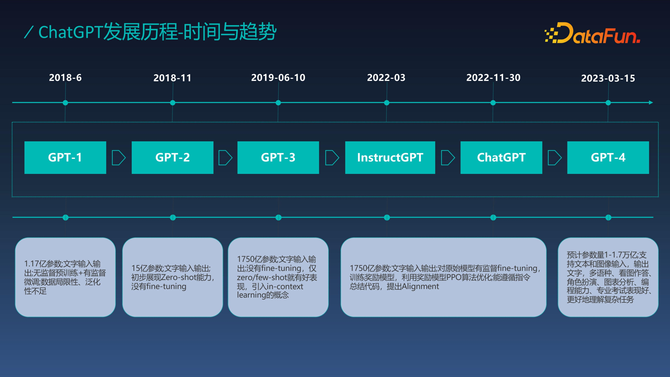Select the 1.17亿参数 description card
This screenshot has width=670, height=377.
[x=65, y=277]
